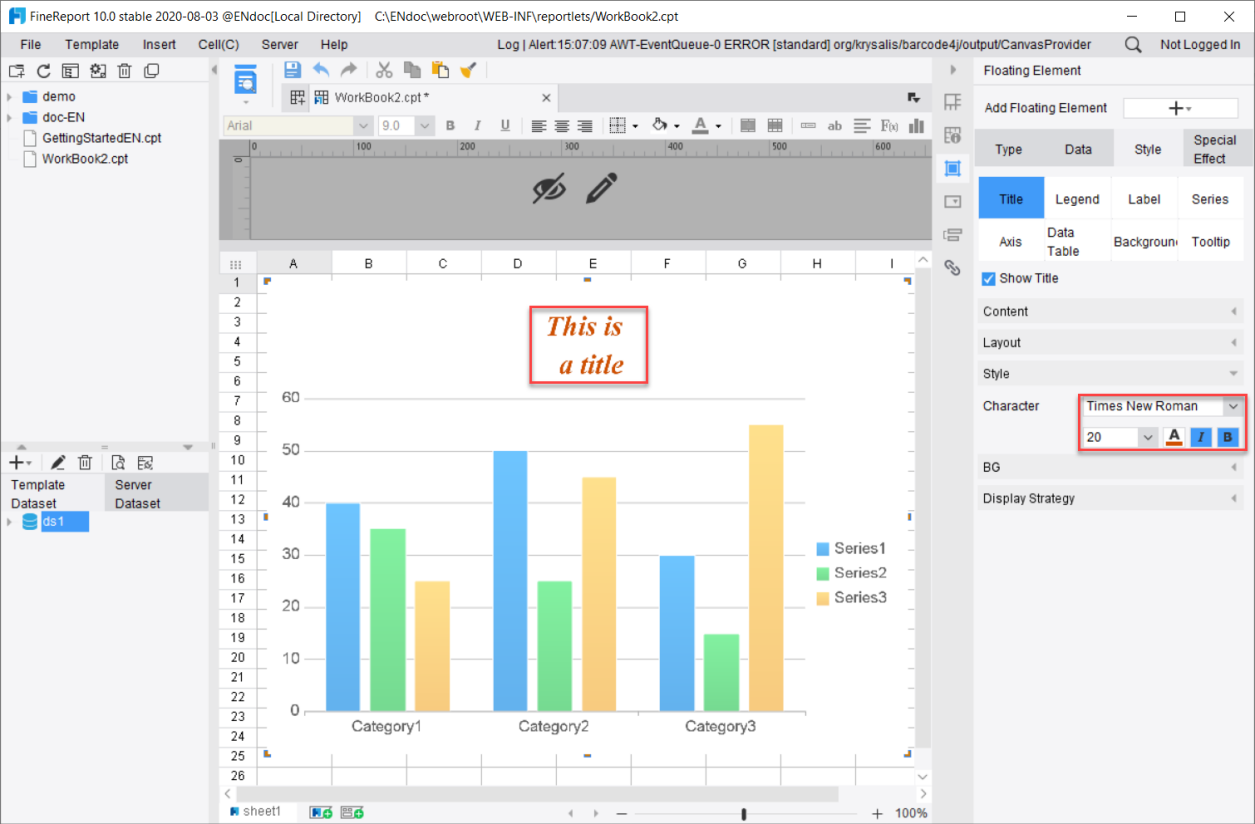Expand the demo folder in file tree

(x=9, y=97)
